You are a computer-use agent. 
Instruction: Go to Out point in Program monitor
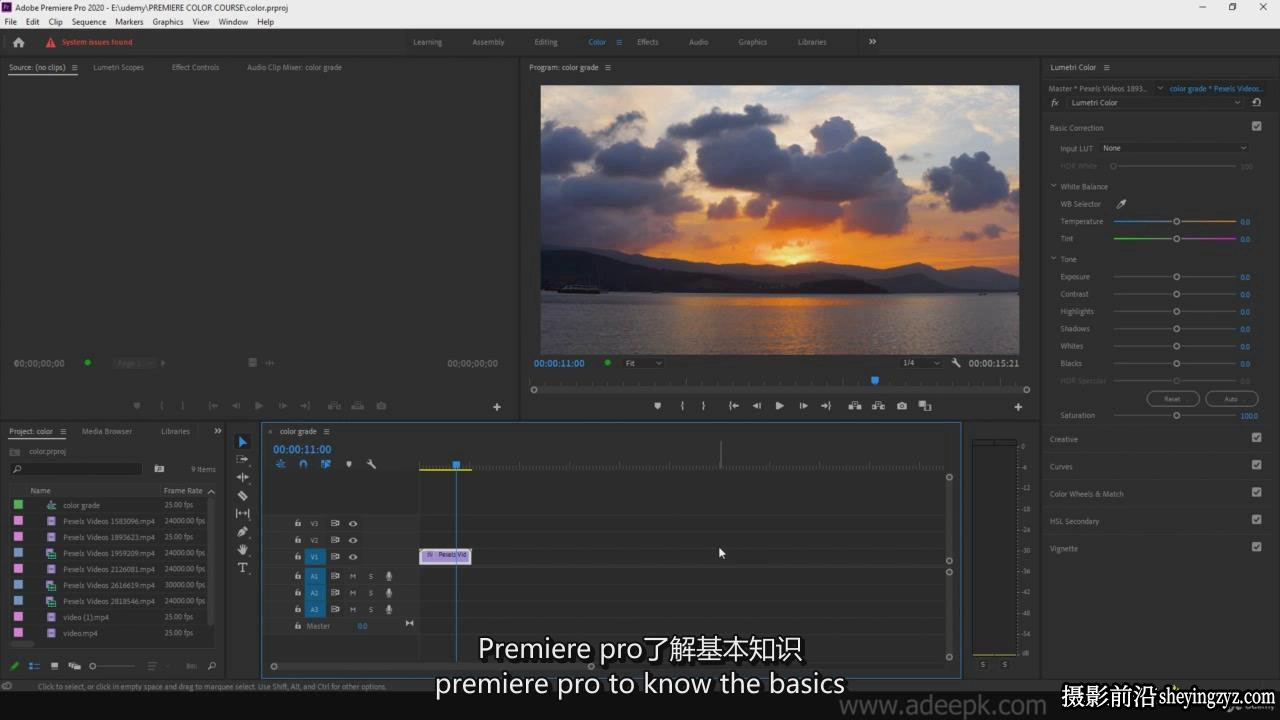tap(826, 406)
